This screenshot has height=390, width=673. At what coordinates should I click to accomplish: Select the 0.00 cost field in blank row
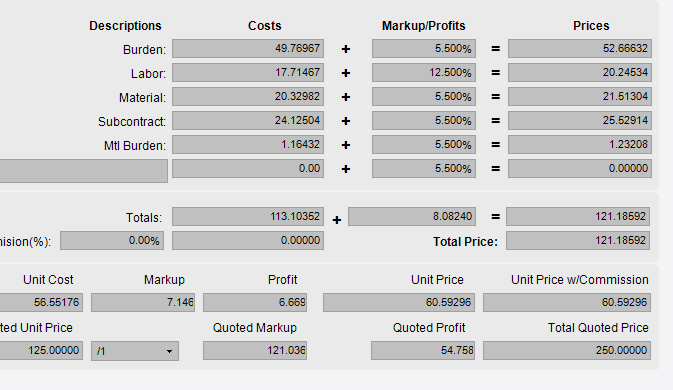point(248,169)
